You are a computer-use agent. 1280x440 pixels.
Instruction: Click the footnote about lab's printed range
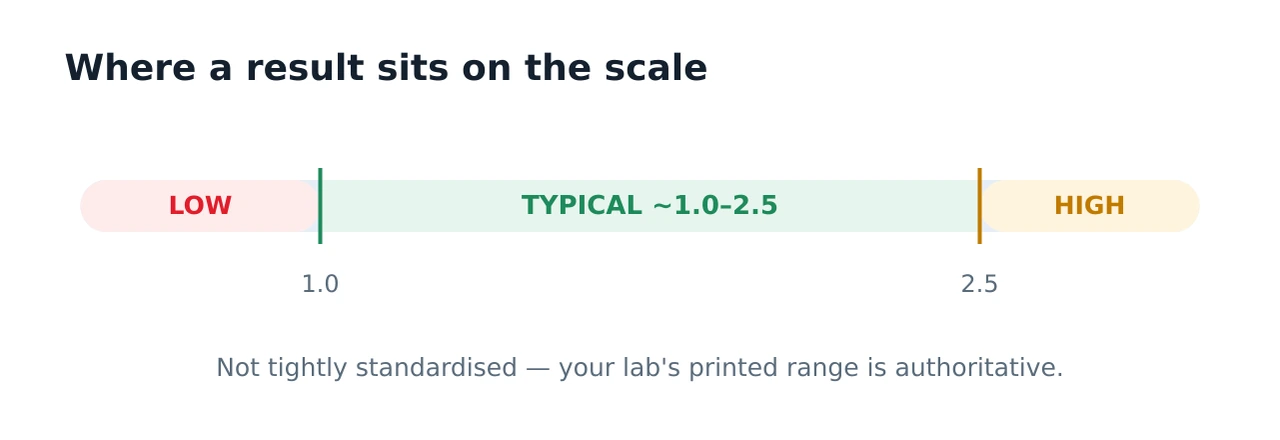[x=640, y=368]
